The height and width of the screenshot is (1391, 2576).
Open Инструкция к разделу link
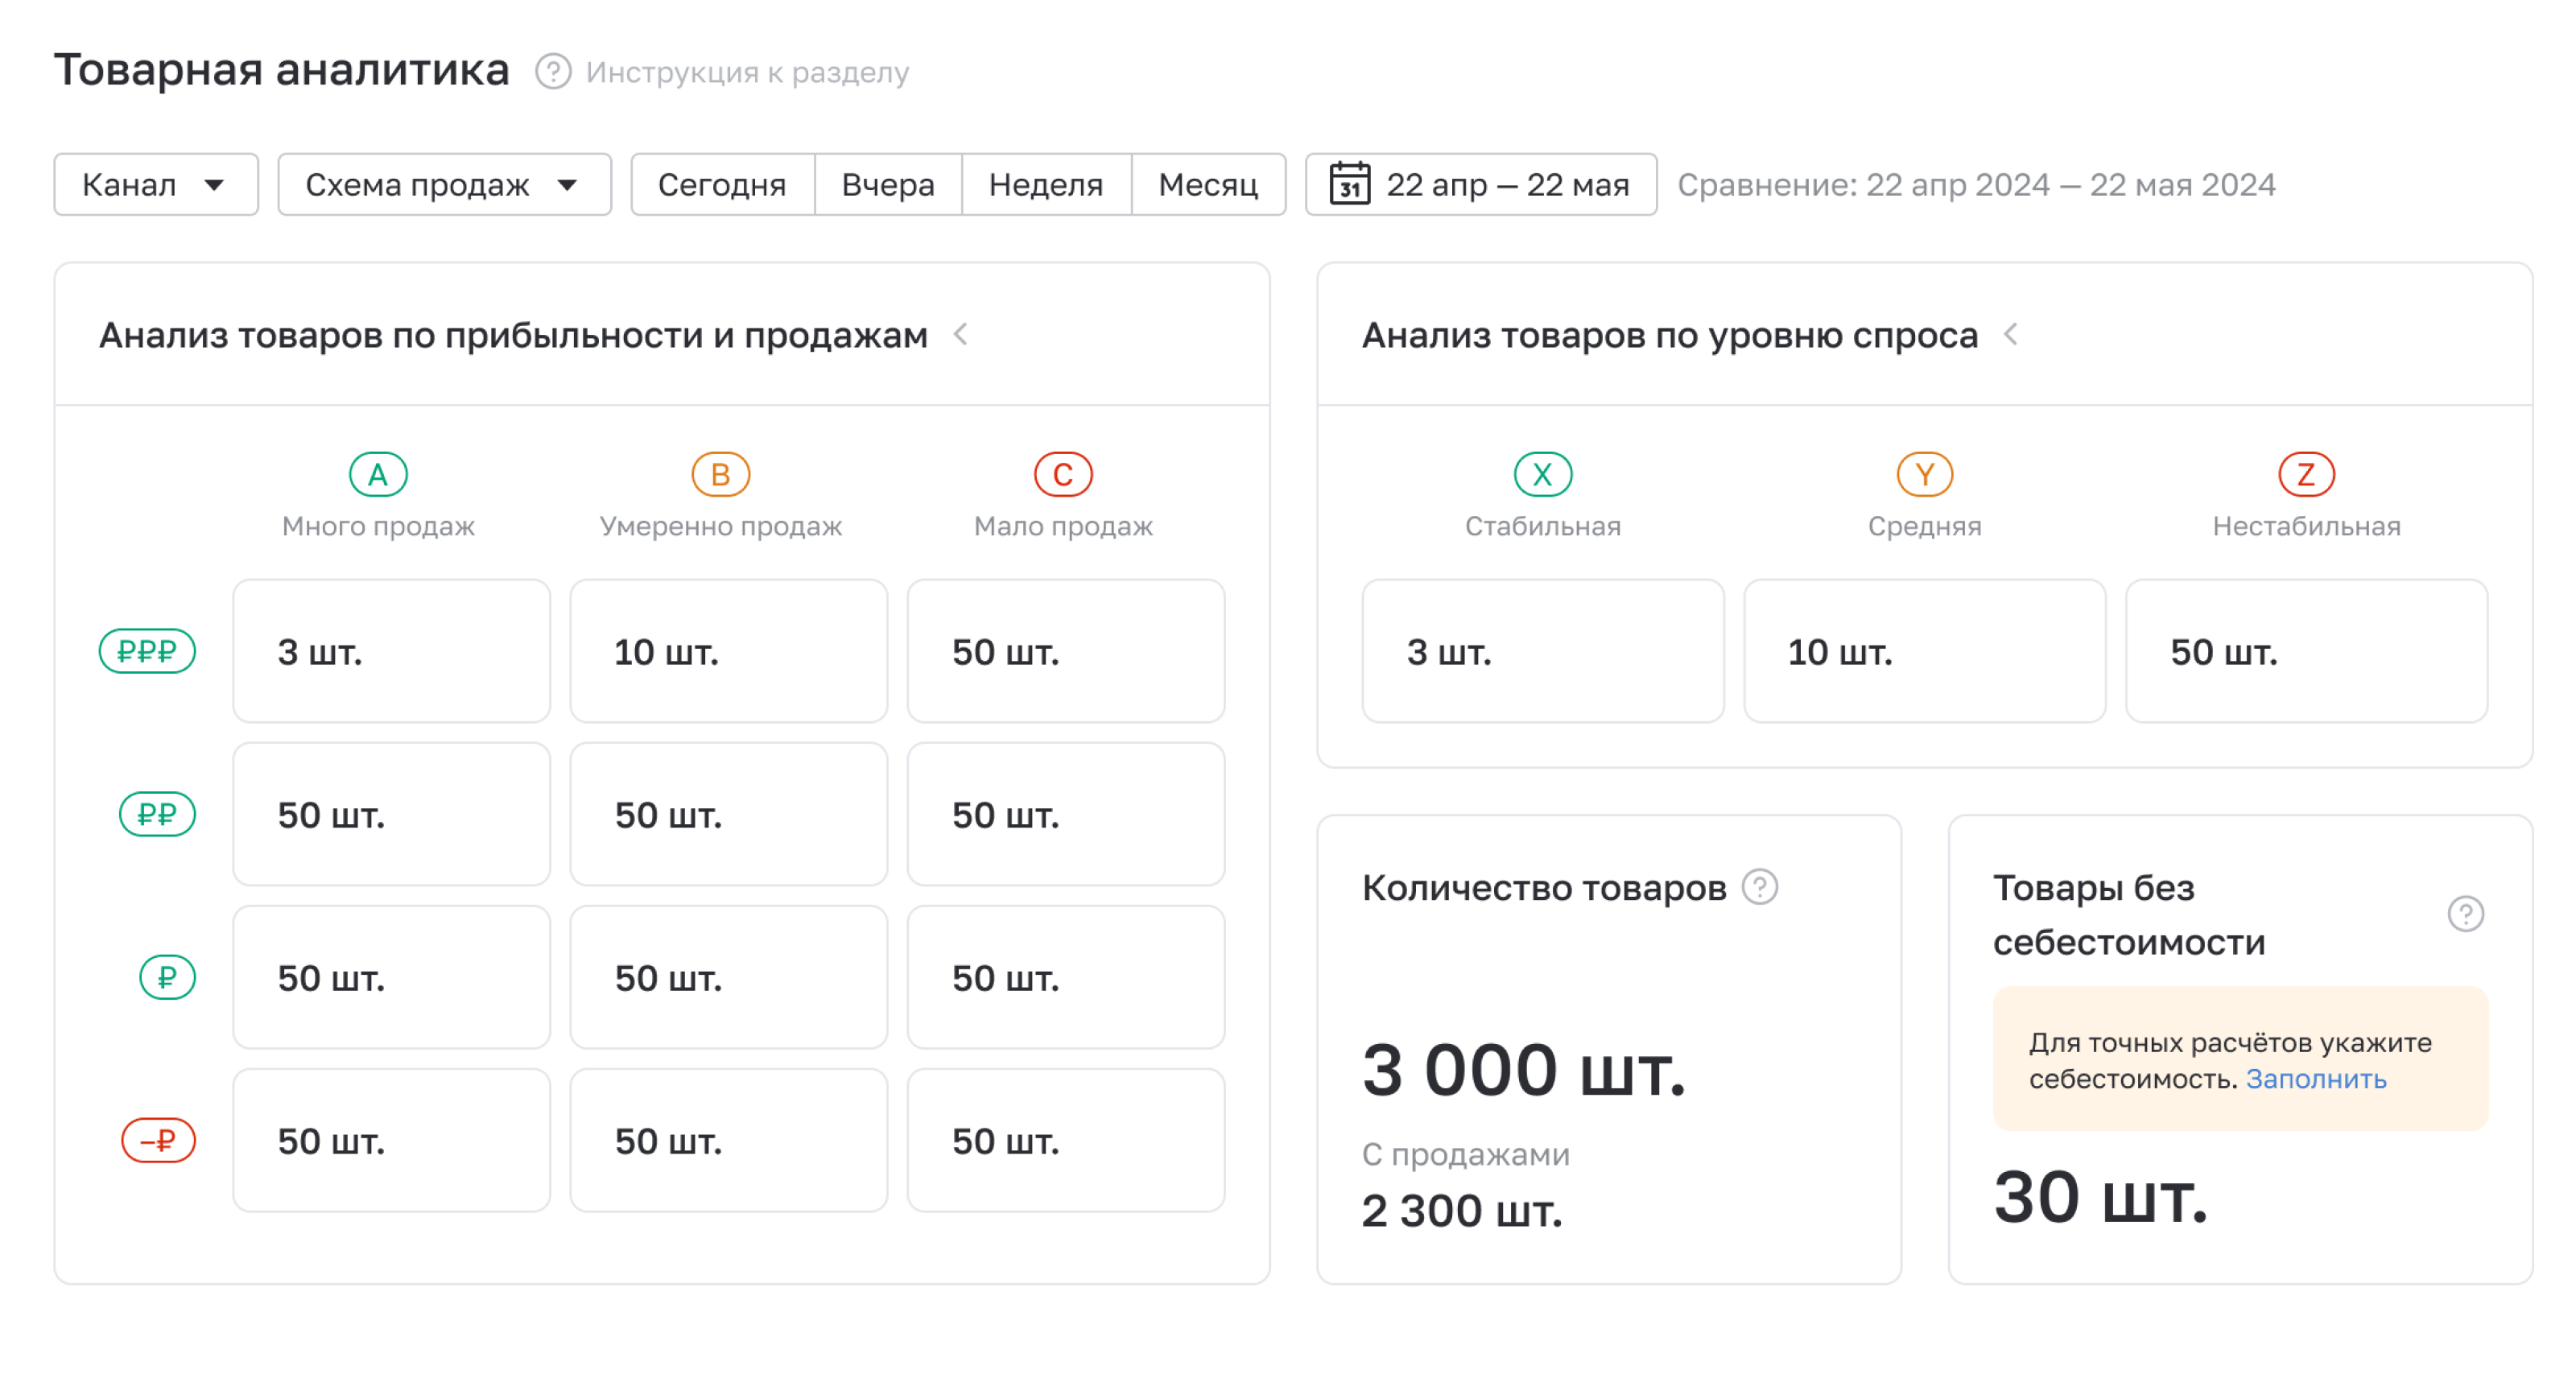tap(747, 72)
